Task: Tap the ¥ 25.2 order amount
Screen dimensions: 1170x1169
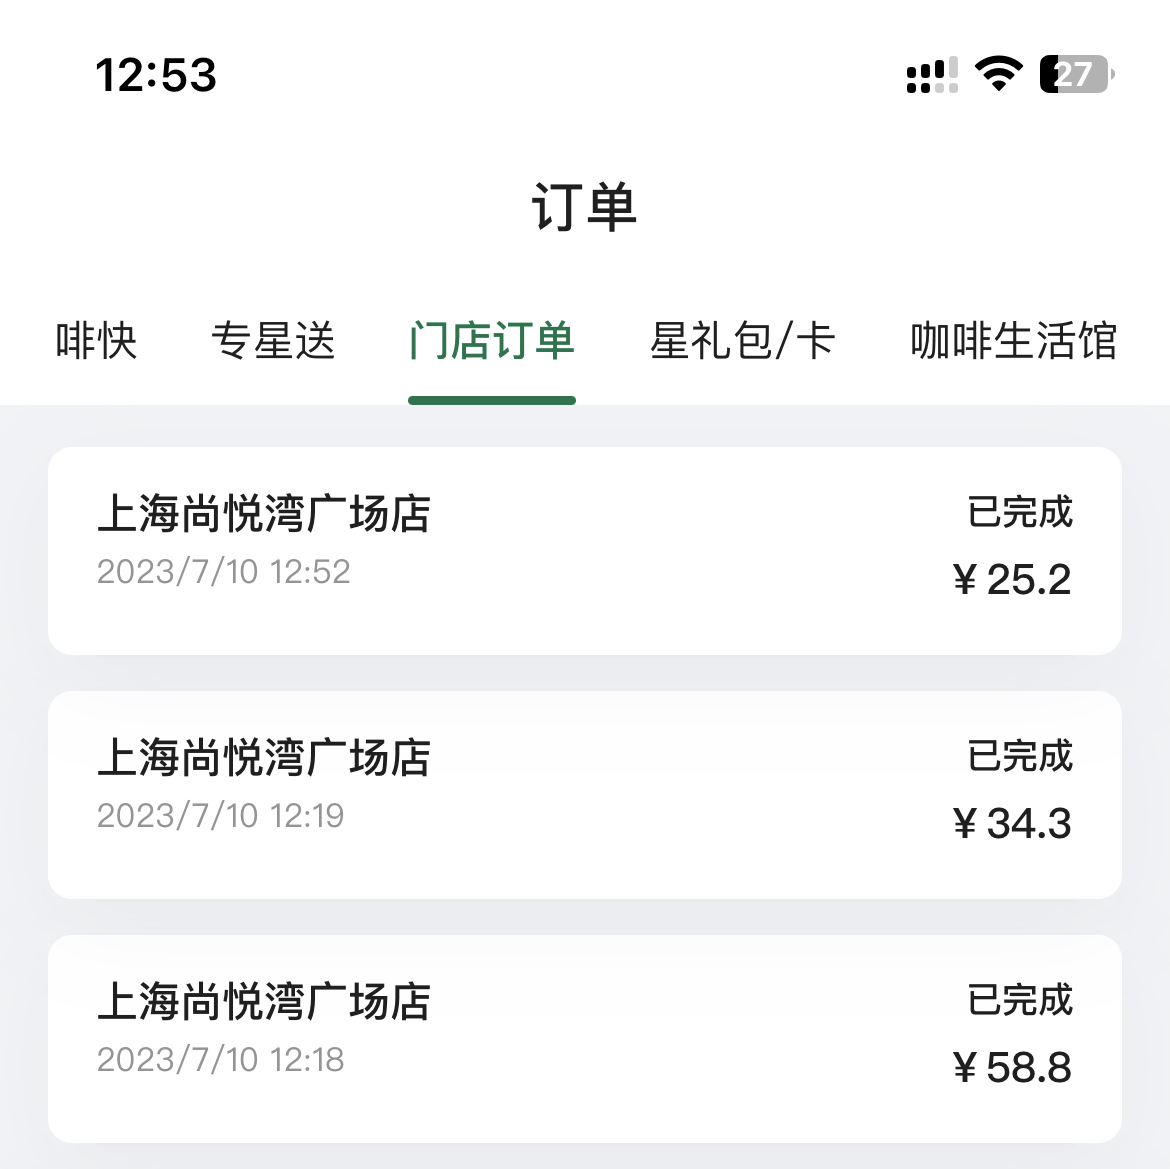Action: point(1012,580)
